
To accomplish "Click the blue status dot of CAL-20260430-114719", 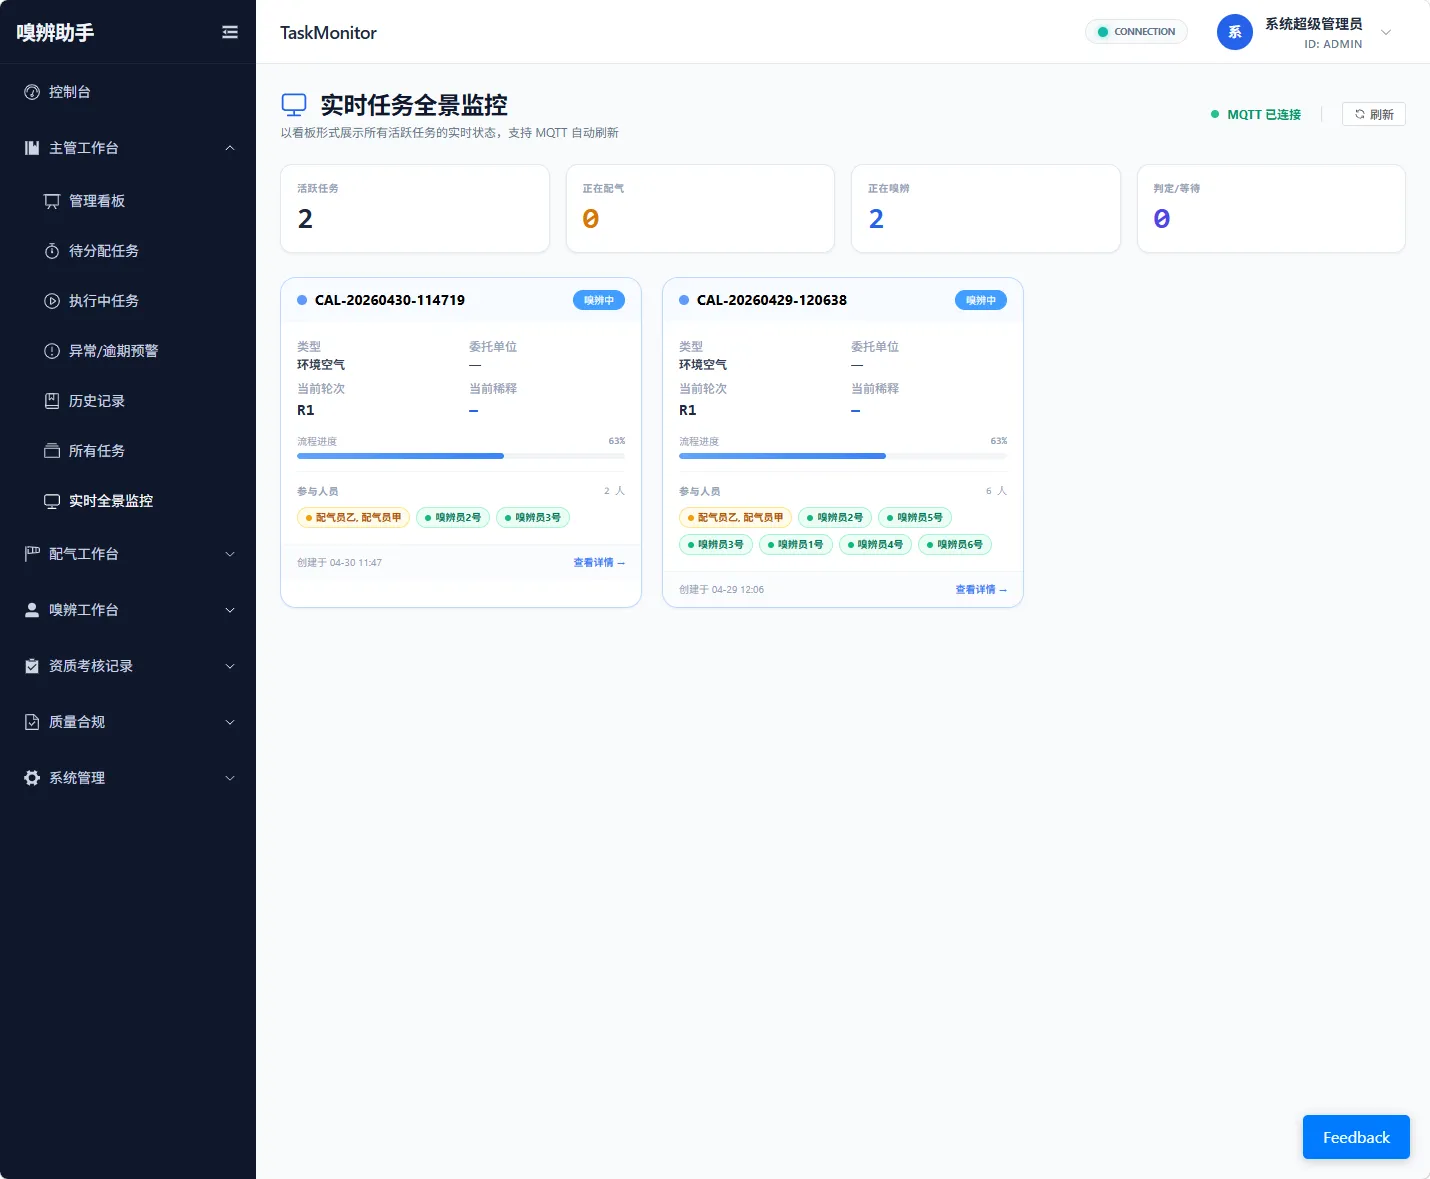I will coord(302,300).
